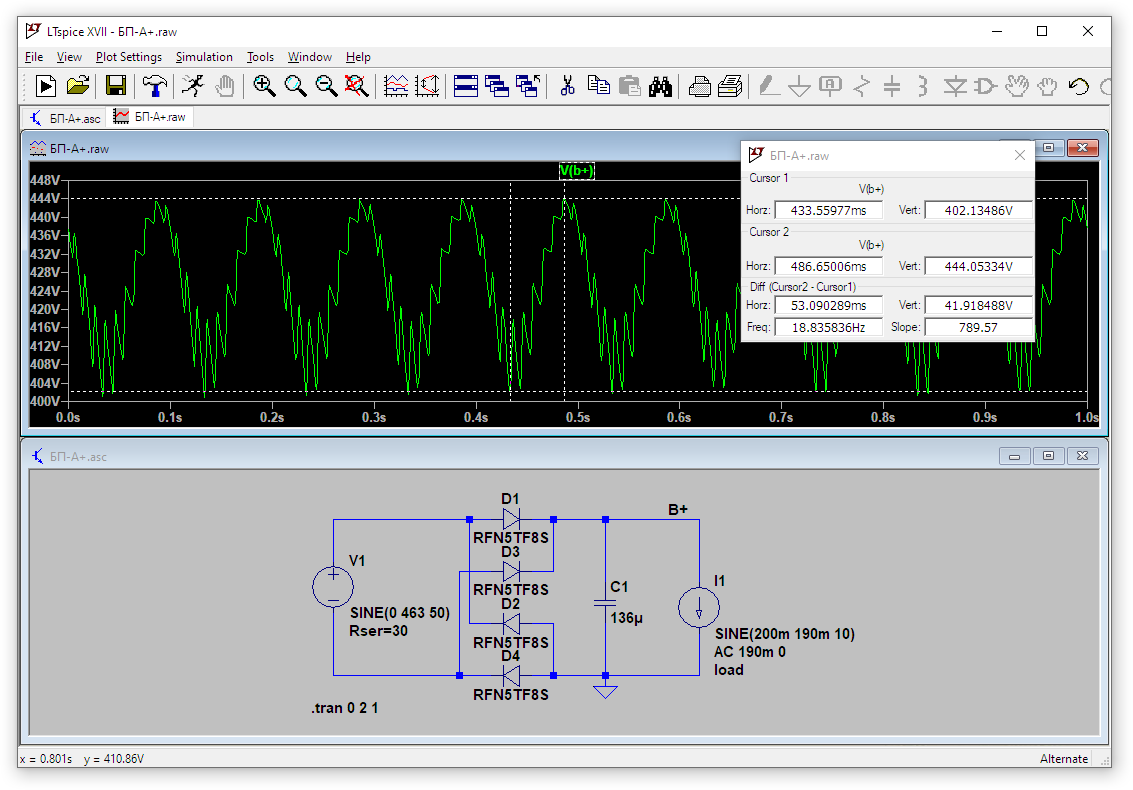Open Find with the binoculars icon
The image size is (1133, 790).
660,86
